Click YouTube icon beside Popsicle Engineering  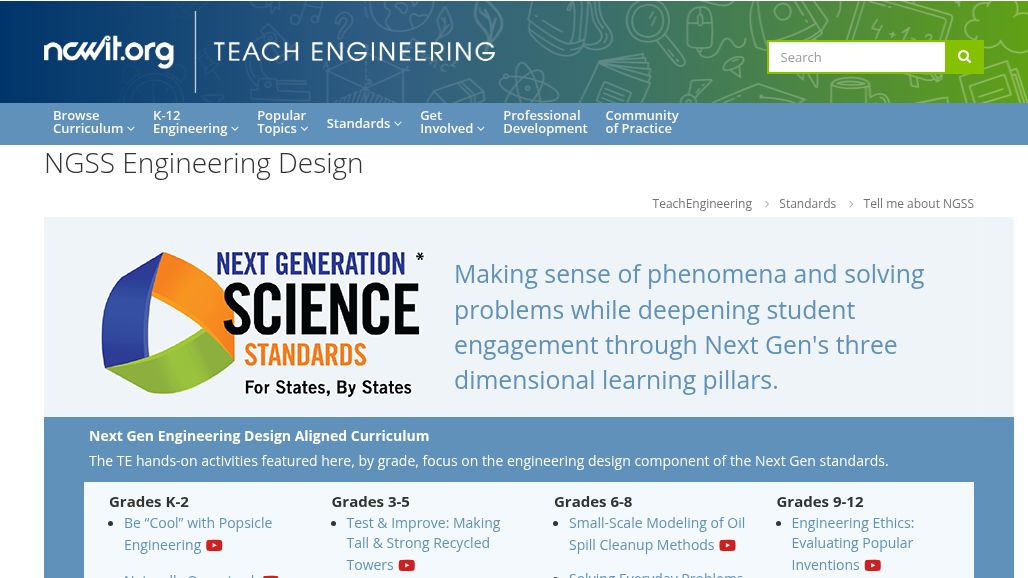(214, 545)
